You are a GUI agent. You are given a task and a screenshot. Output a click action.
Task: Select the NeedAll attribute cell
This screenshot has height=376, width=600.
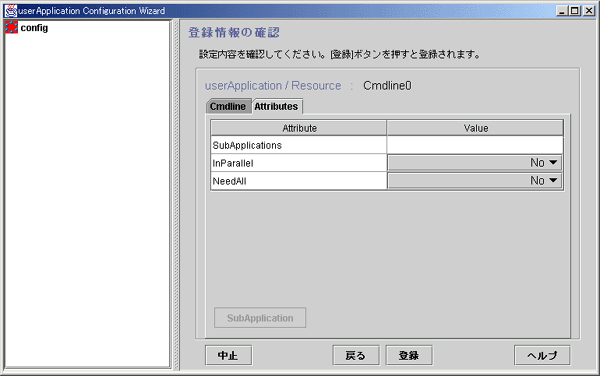298,181
